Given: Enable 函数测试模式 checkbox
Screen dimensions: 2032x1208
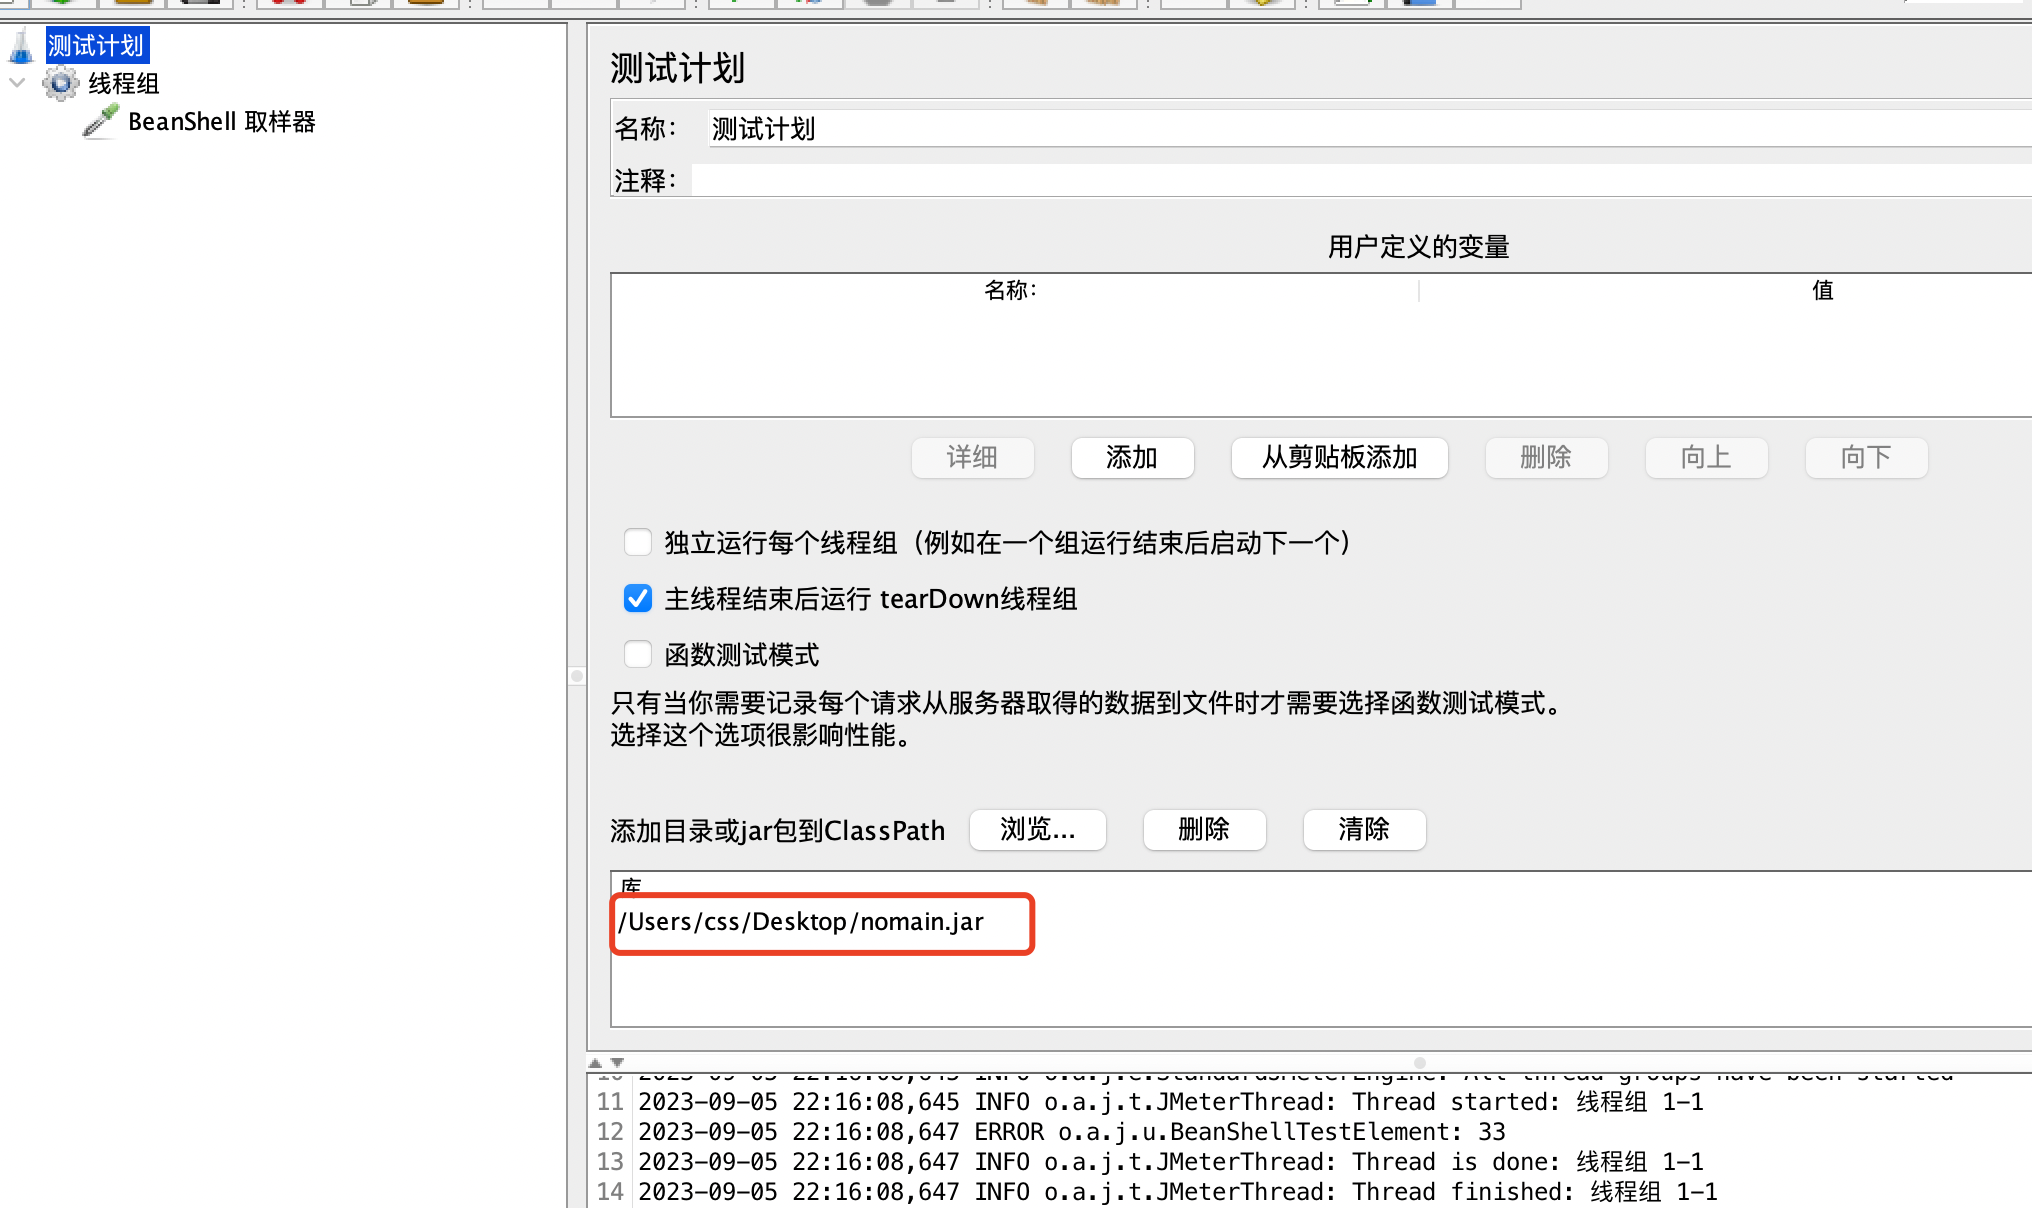Looking at the screenshot, I should [x=638, y=654].
